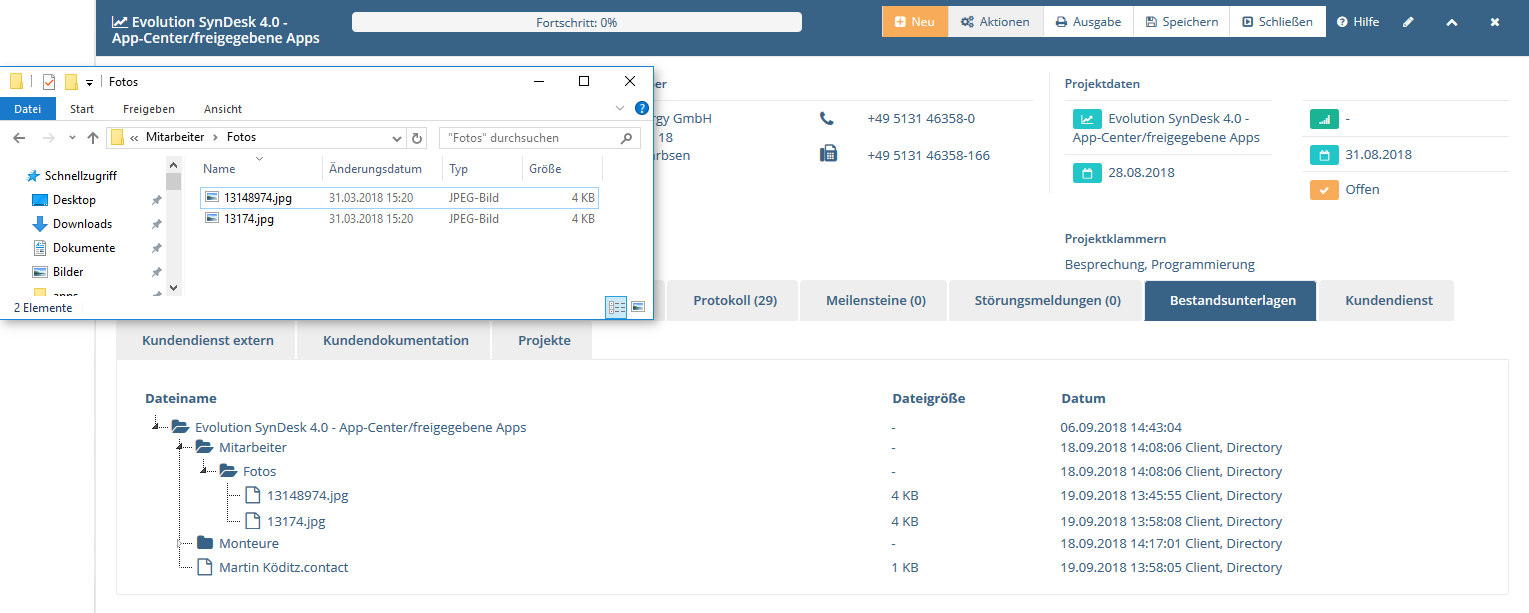Click the Schließen button

point(1278,22)
